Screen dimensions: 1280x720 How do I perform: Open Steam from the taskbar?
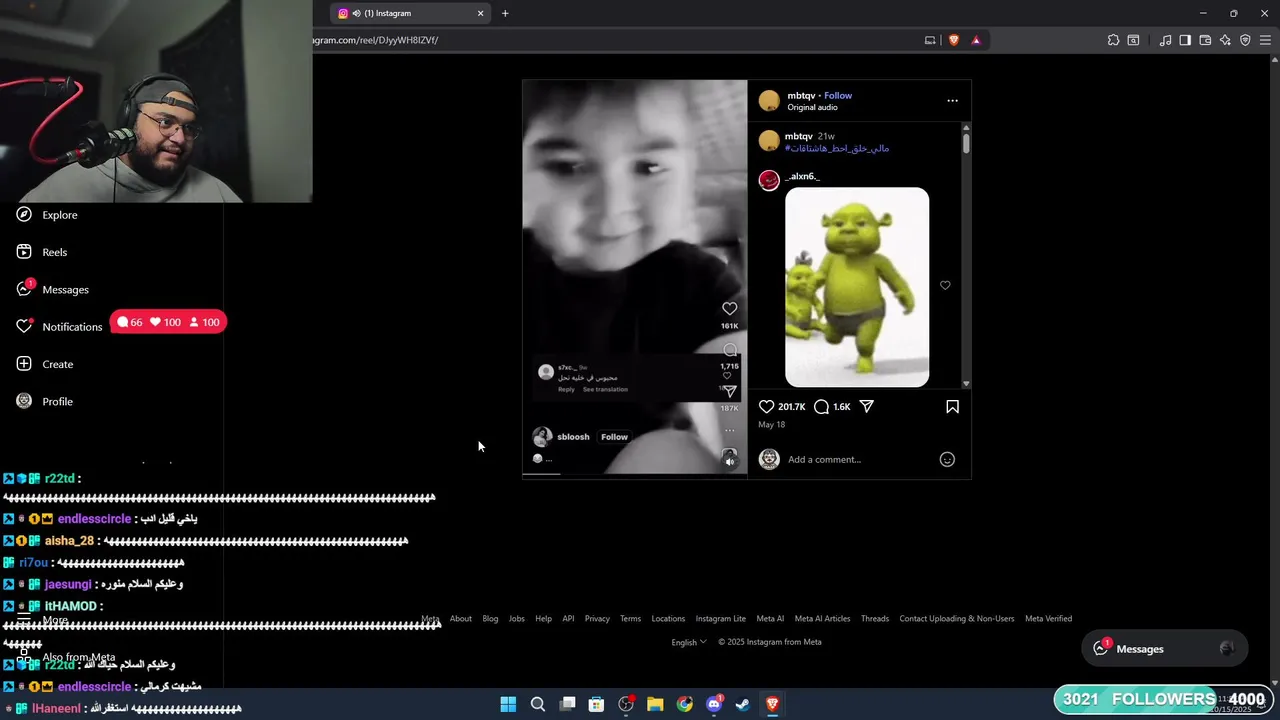click(x=743, y=704)
